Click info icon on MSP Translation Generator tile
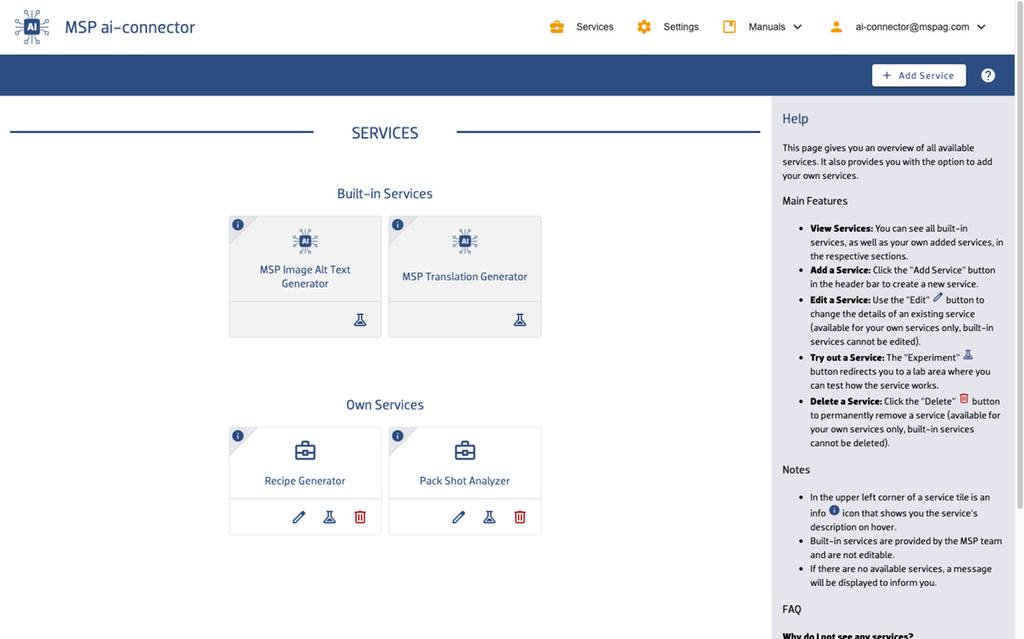The height and width of the screenshot is (639, 1024). click(397, 225)
